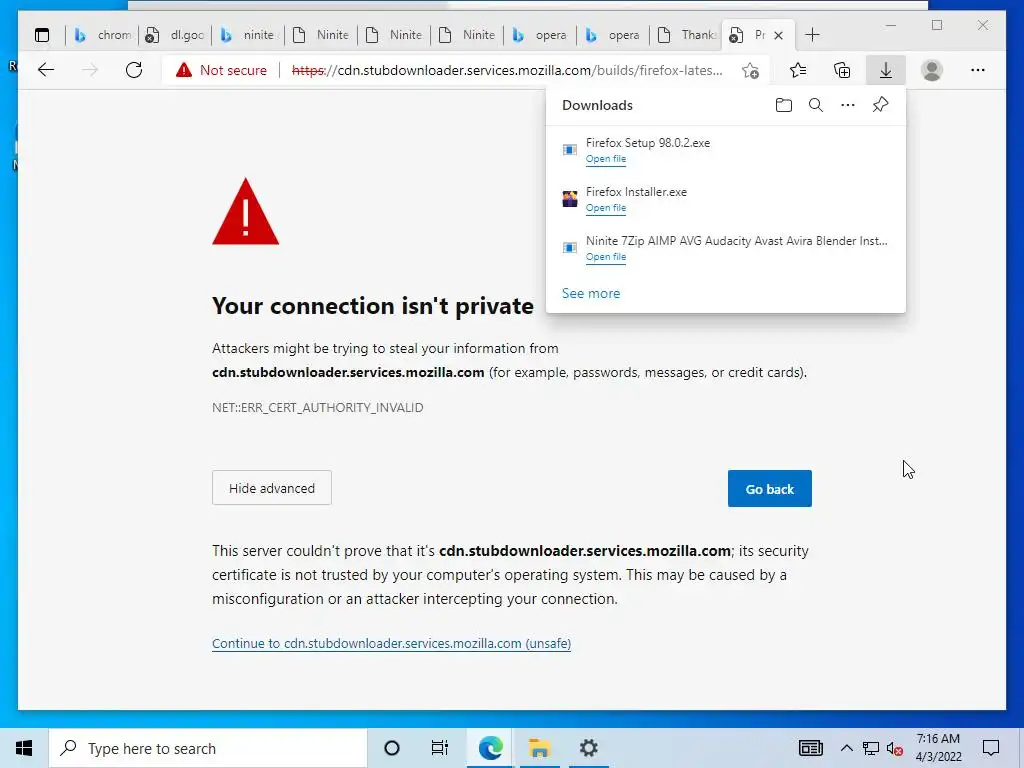
Task: Open More options in Downloads panel
Action: click(848, 105)
